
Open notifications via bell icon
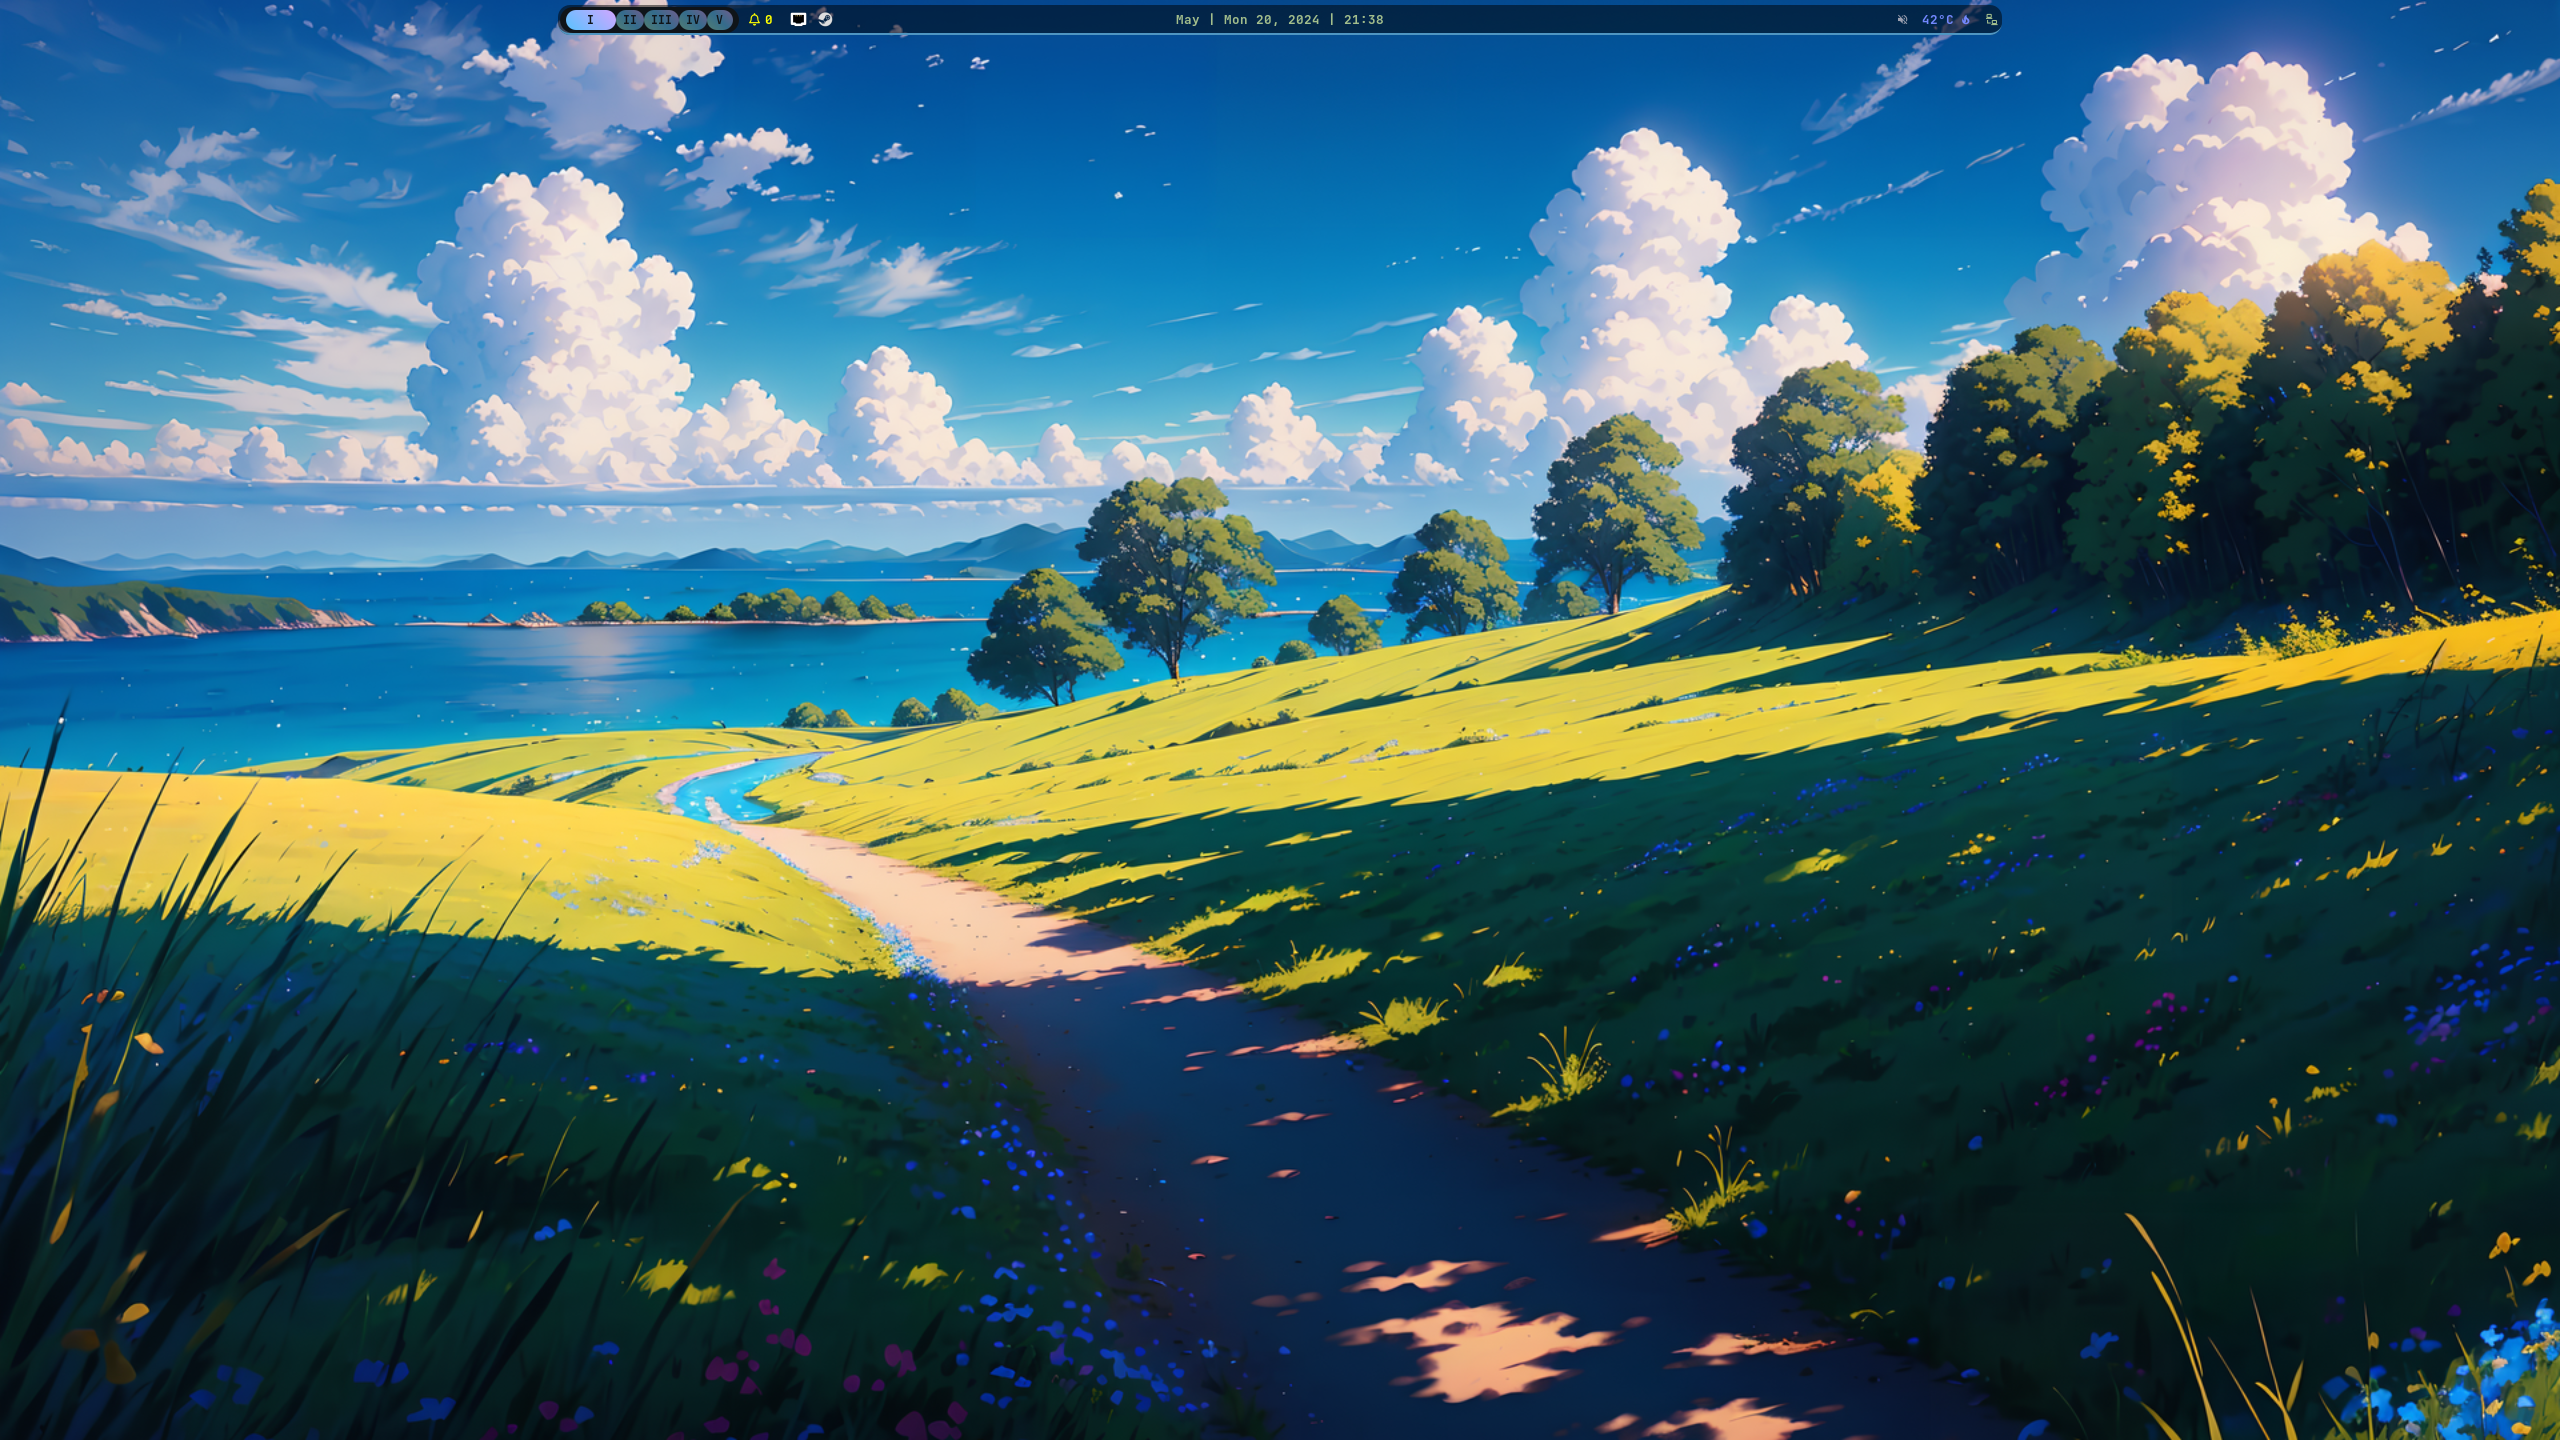tap(754, 19)
